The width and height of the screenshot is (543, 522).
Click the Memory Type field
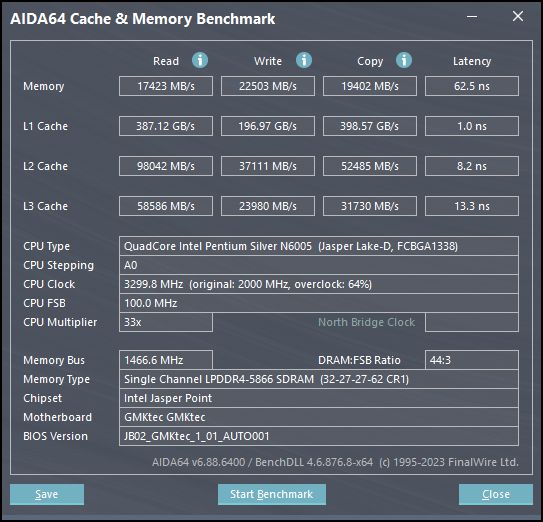[319, 379]
